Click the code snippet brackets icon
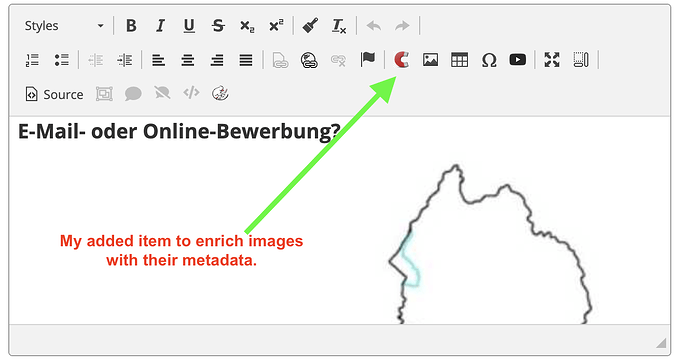Viewport: 690px width, 364px height. (x=191, y=93)
